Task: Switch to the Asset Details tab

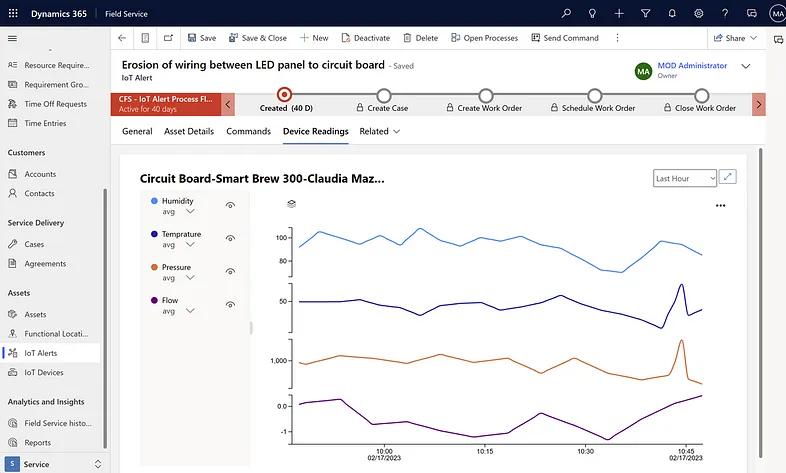Action: [x=189, y=131]
